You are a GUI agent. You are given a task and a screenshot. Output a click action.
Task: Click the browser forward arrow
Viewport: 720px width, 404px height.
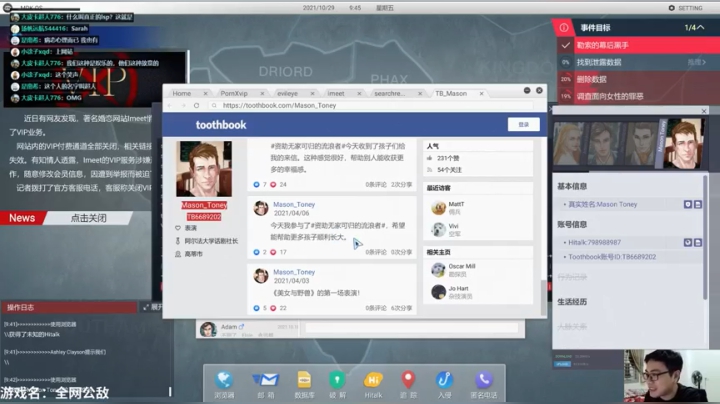click(183, 106)
